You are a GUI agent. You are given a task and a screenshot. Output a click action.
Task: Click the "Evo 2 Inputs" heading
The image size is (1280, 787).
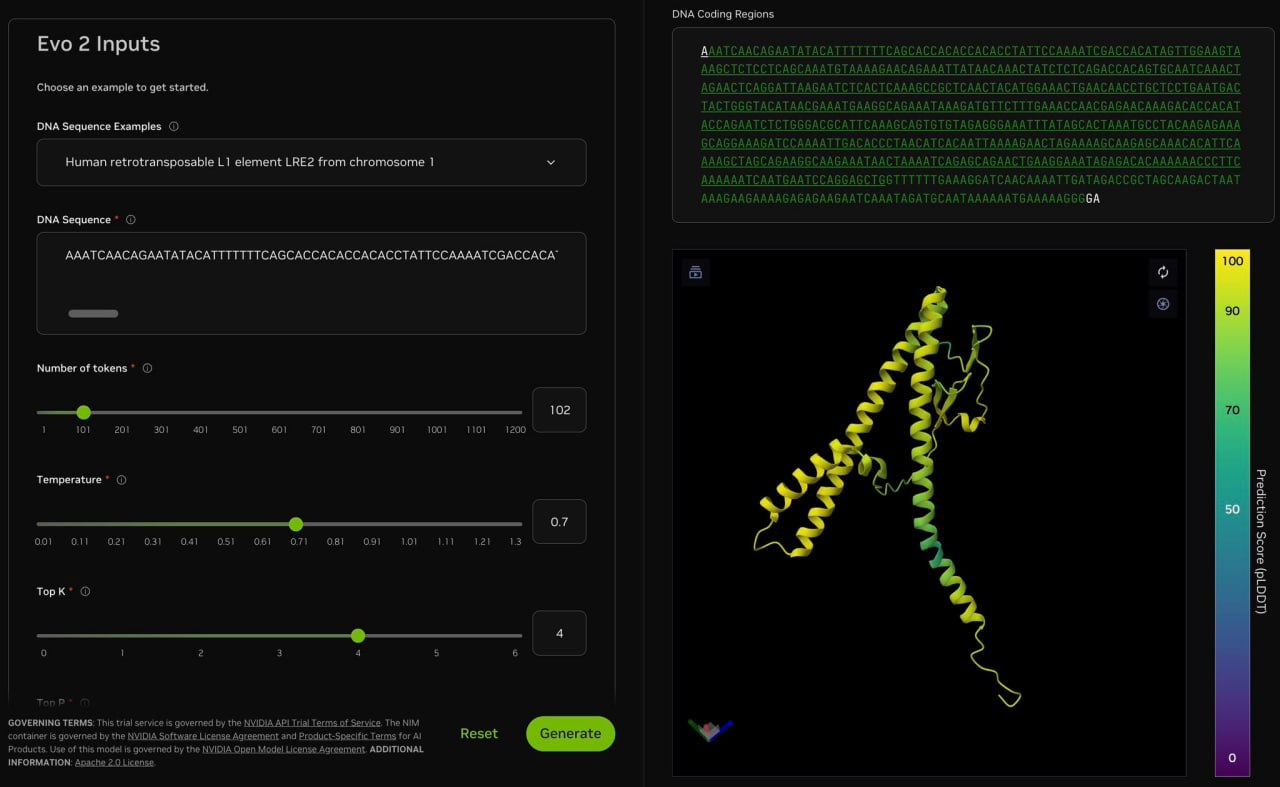98,44
